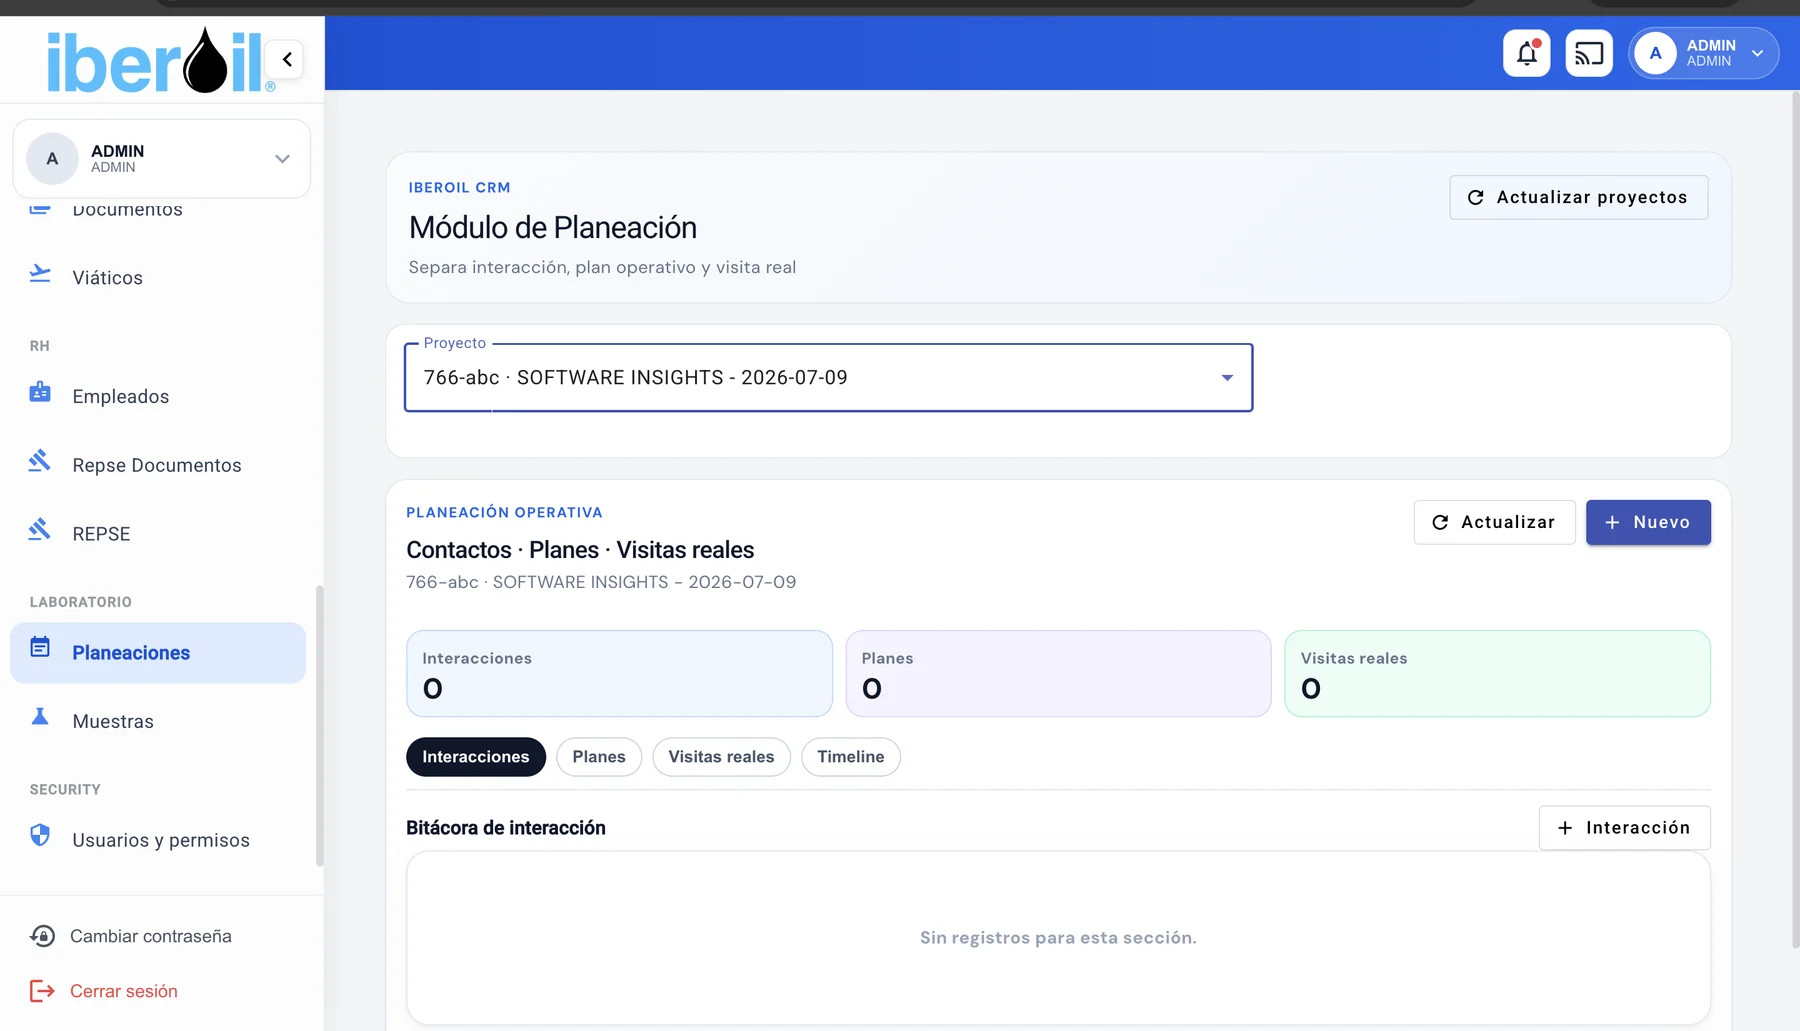Click the 'PLANEACIÓN OPERATIVA' label
This screenshot has height=1031, width=1800.
pyautogui.click(x=504, y=512)
